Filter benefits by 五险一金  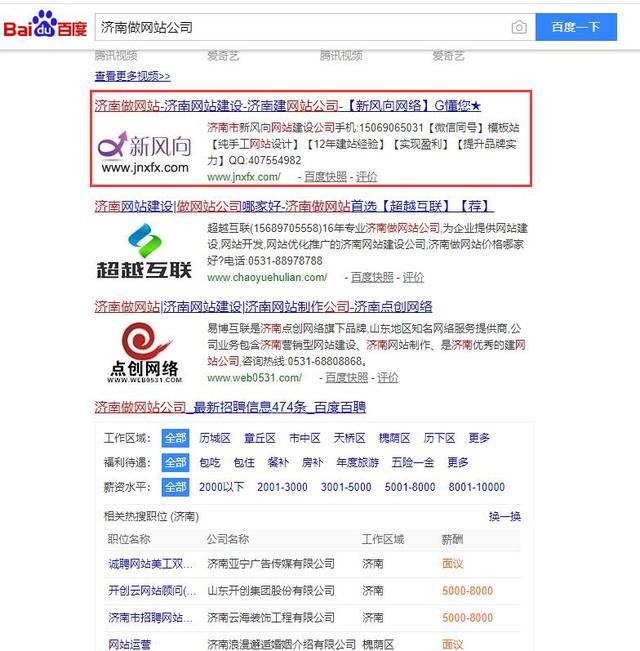413,463
